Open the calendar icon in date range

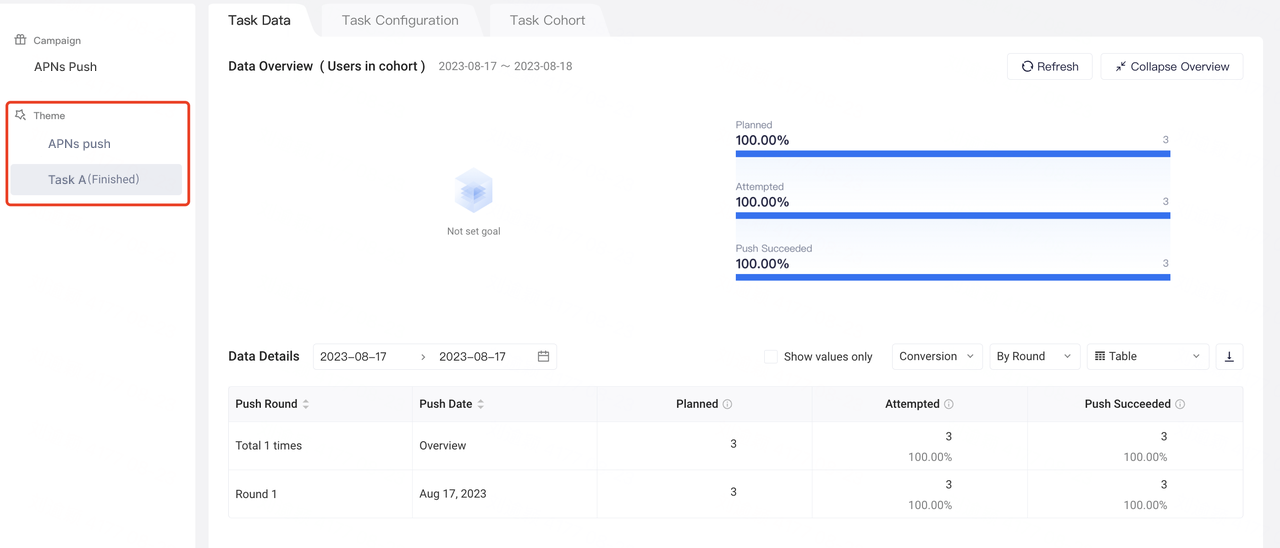tap(543, 357)
